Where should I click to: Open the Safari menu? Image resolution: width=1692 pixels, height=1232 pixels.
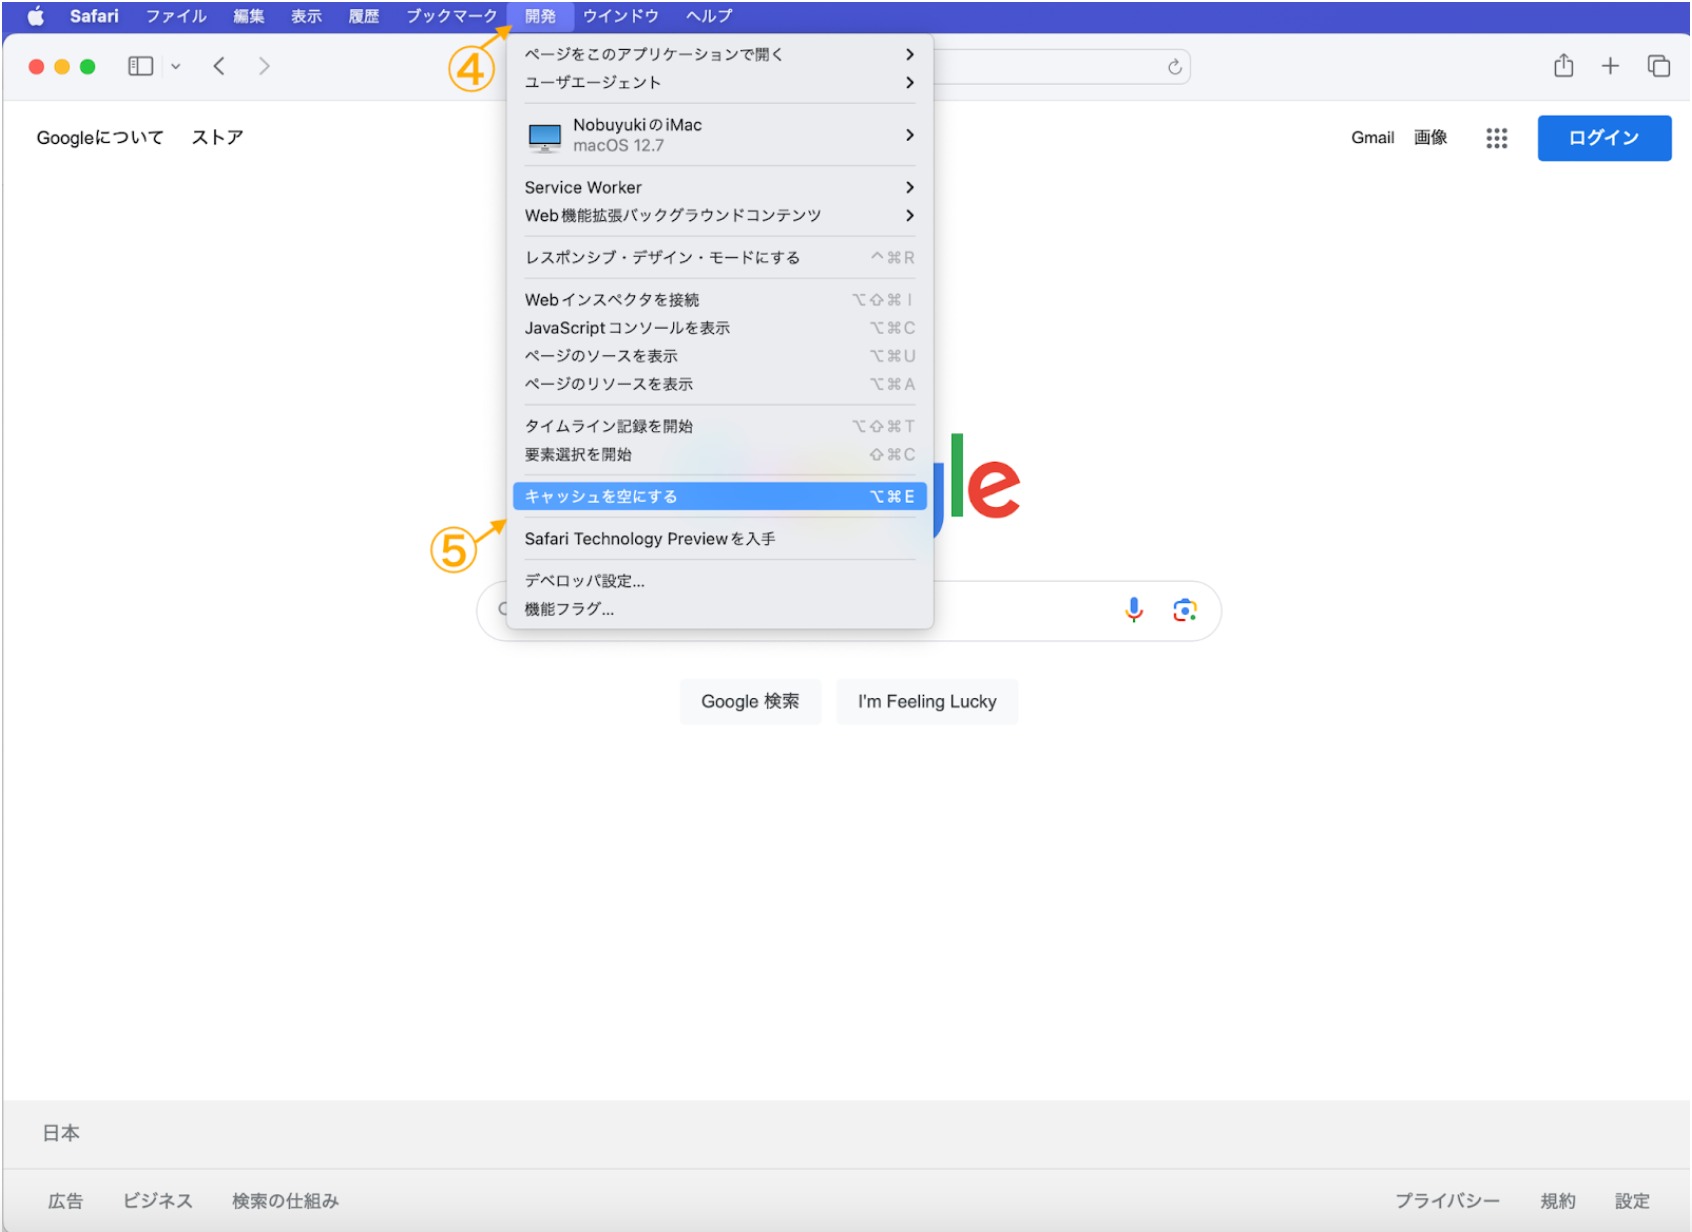point(94,16)
